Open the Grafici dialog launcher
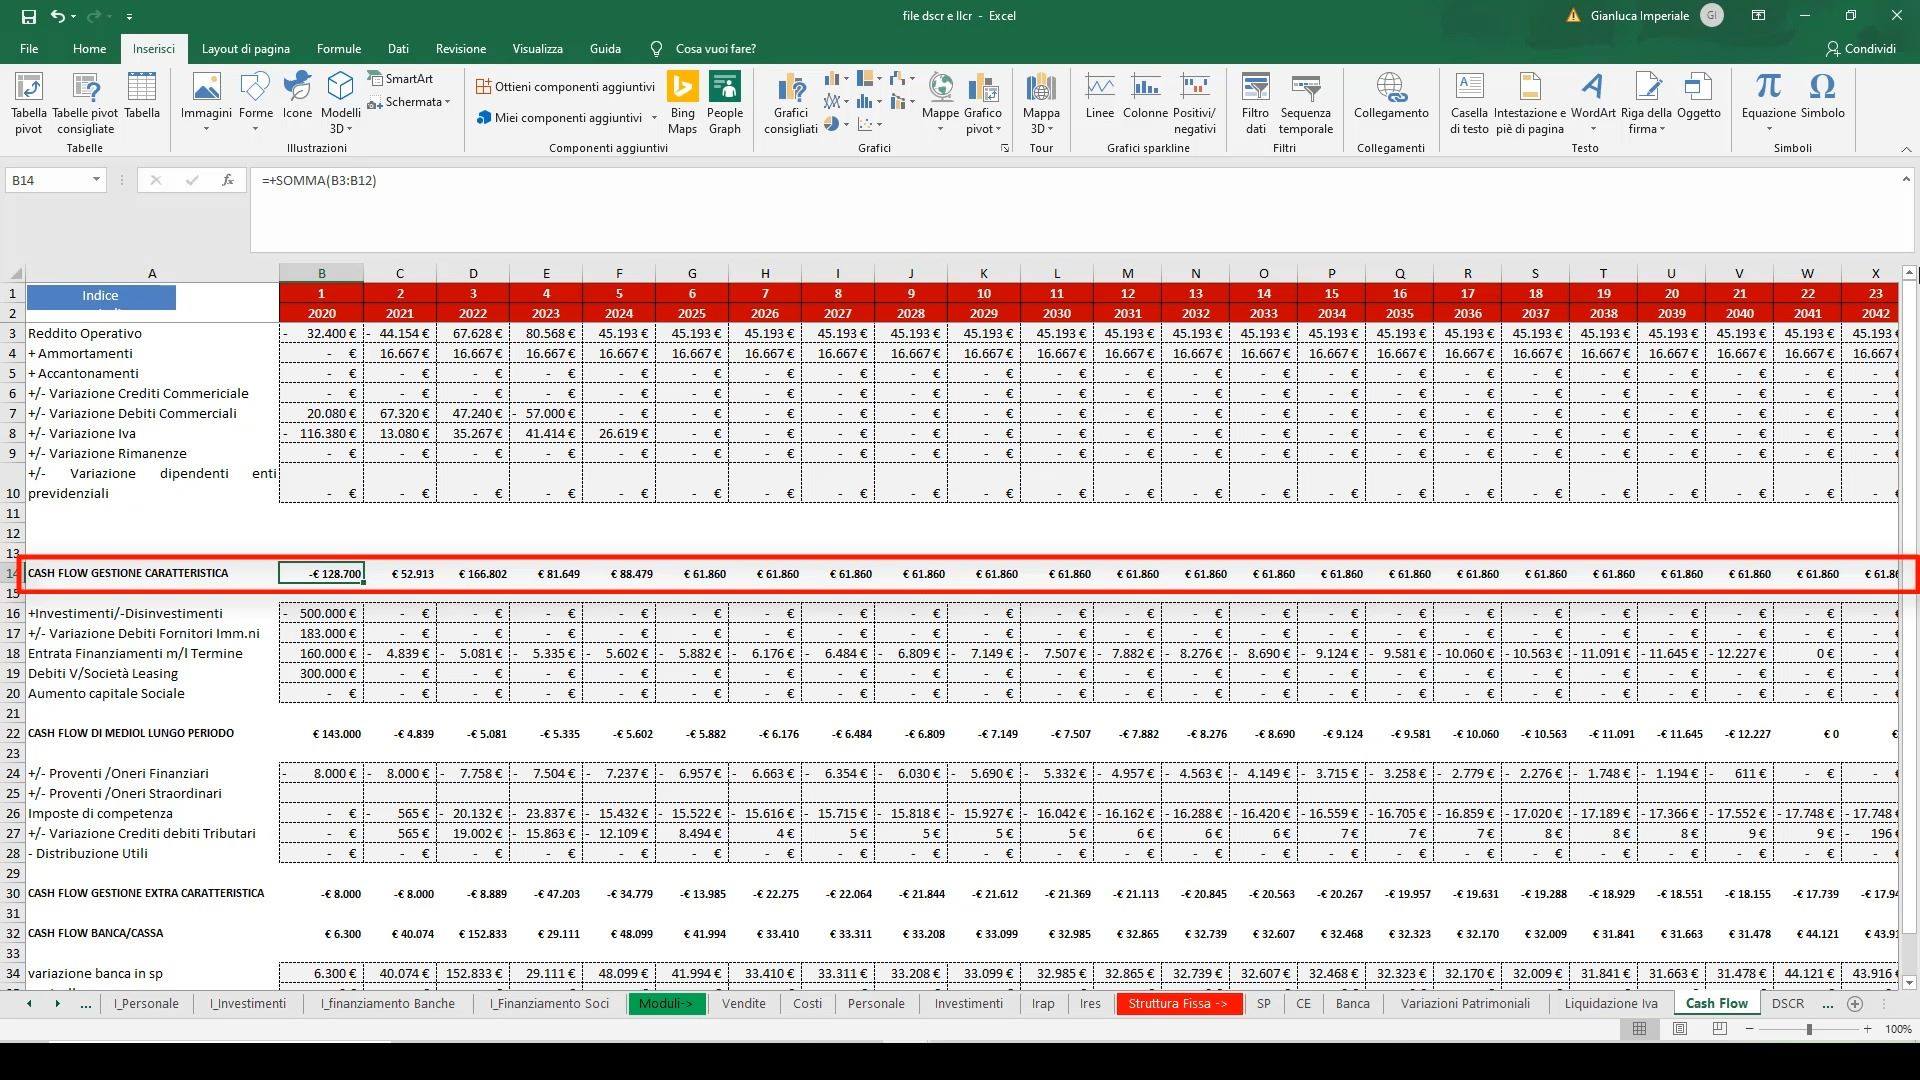Image resolution: width=1920 pixels, height=1080 pixels. [x=1004, y=149]
